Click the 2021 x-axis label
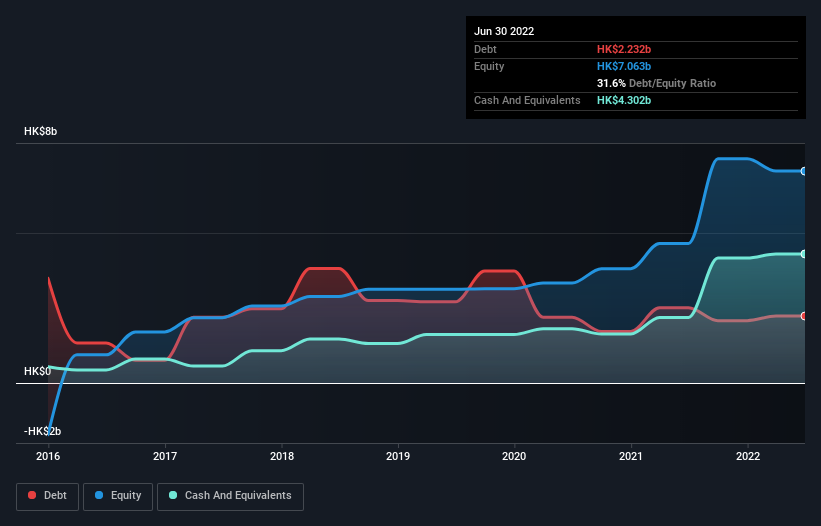The image size is (821, 526). click(x=631, y=456)
